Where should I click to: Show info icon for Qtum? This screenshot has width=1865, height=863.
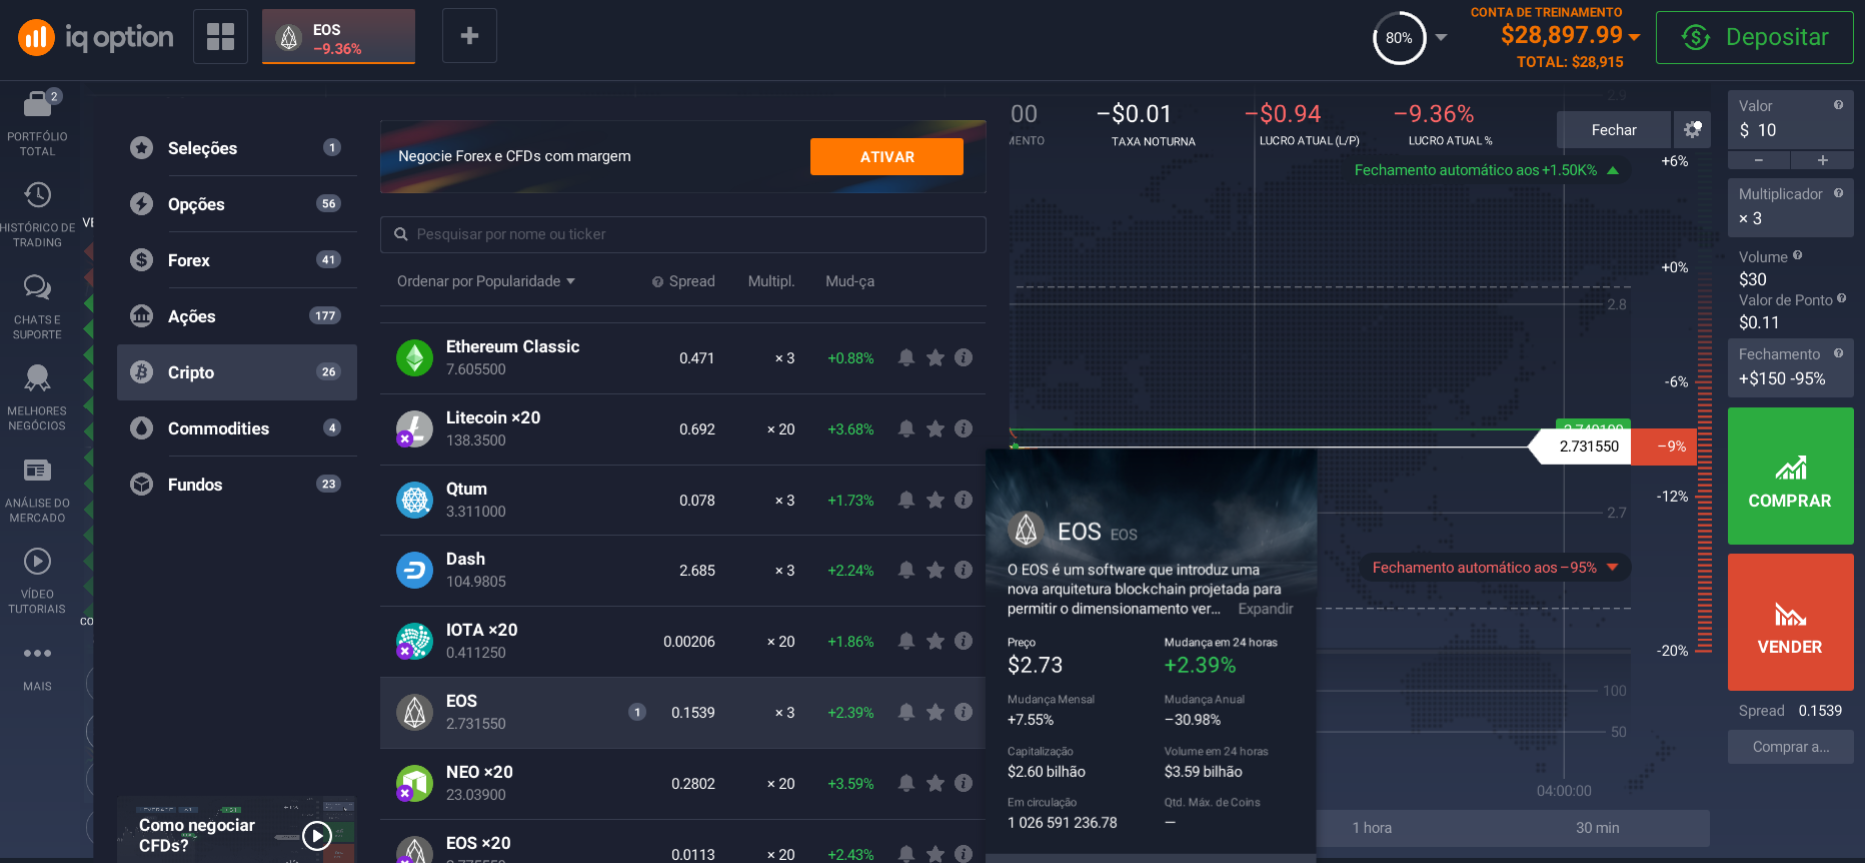point(963,499)
